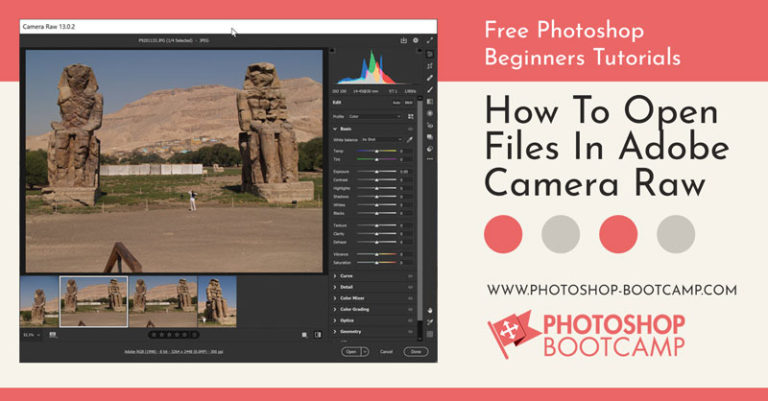Select the Graduated Filter tool
The width and height of the screenshot is (768, 401).
(x=430, y=101)
